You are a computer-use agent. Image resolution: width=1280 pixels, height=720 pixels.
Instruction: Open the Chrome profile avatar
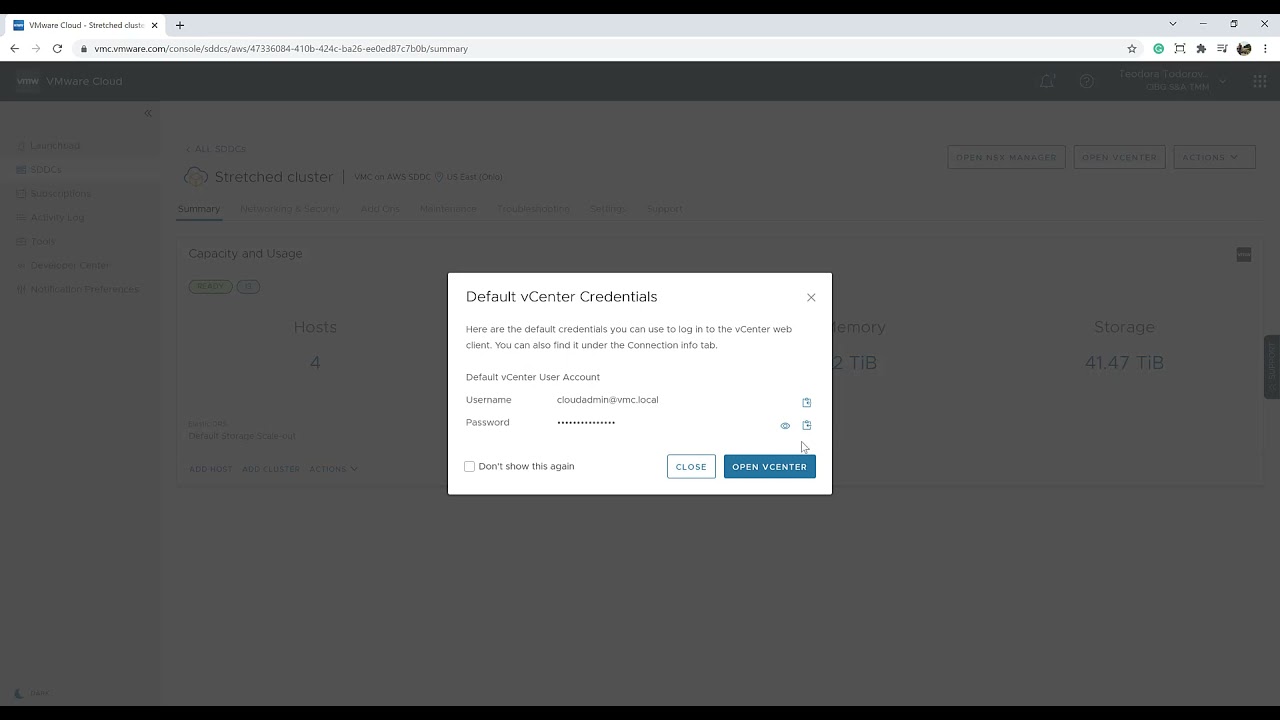tap(1244, 48)
